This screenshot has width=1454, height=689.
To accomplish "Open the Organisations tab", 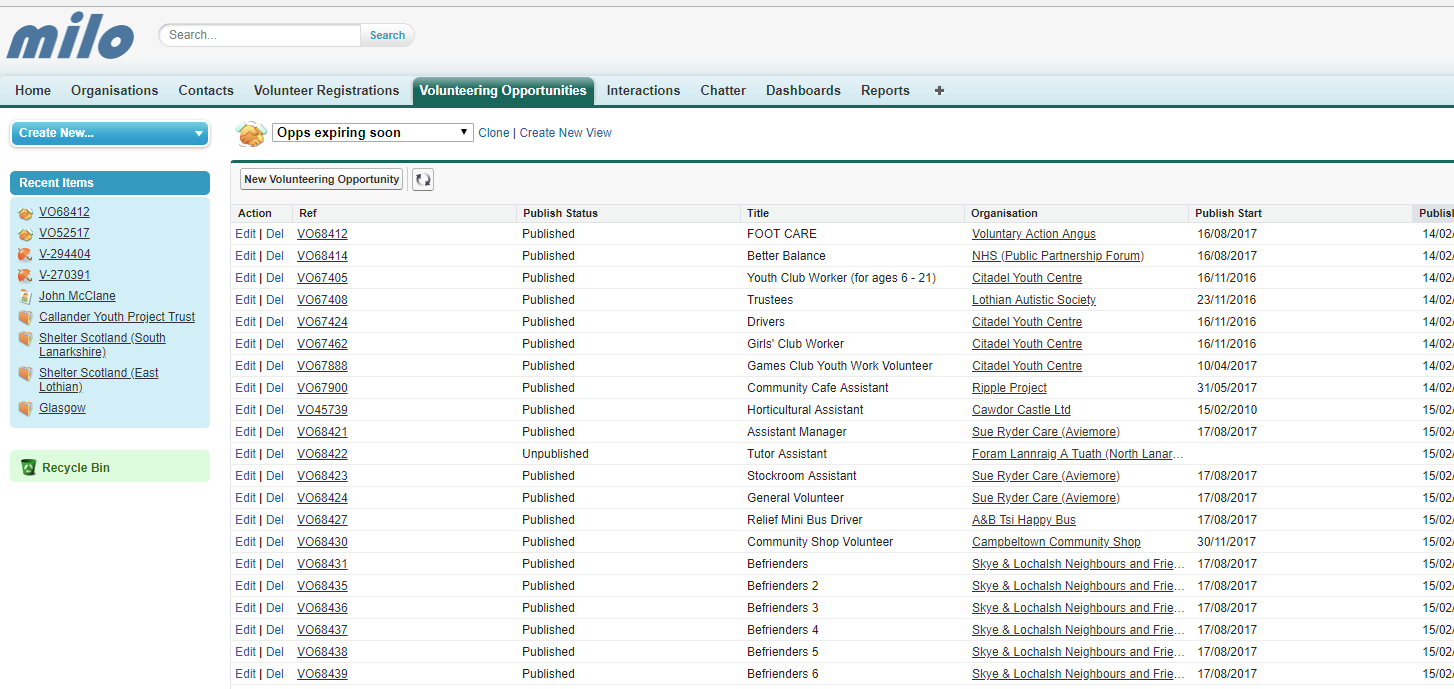I will pos(114,90).
